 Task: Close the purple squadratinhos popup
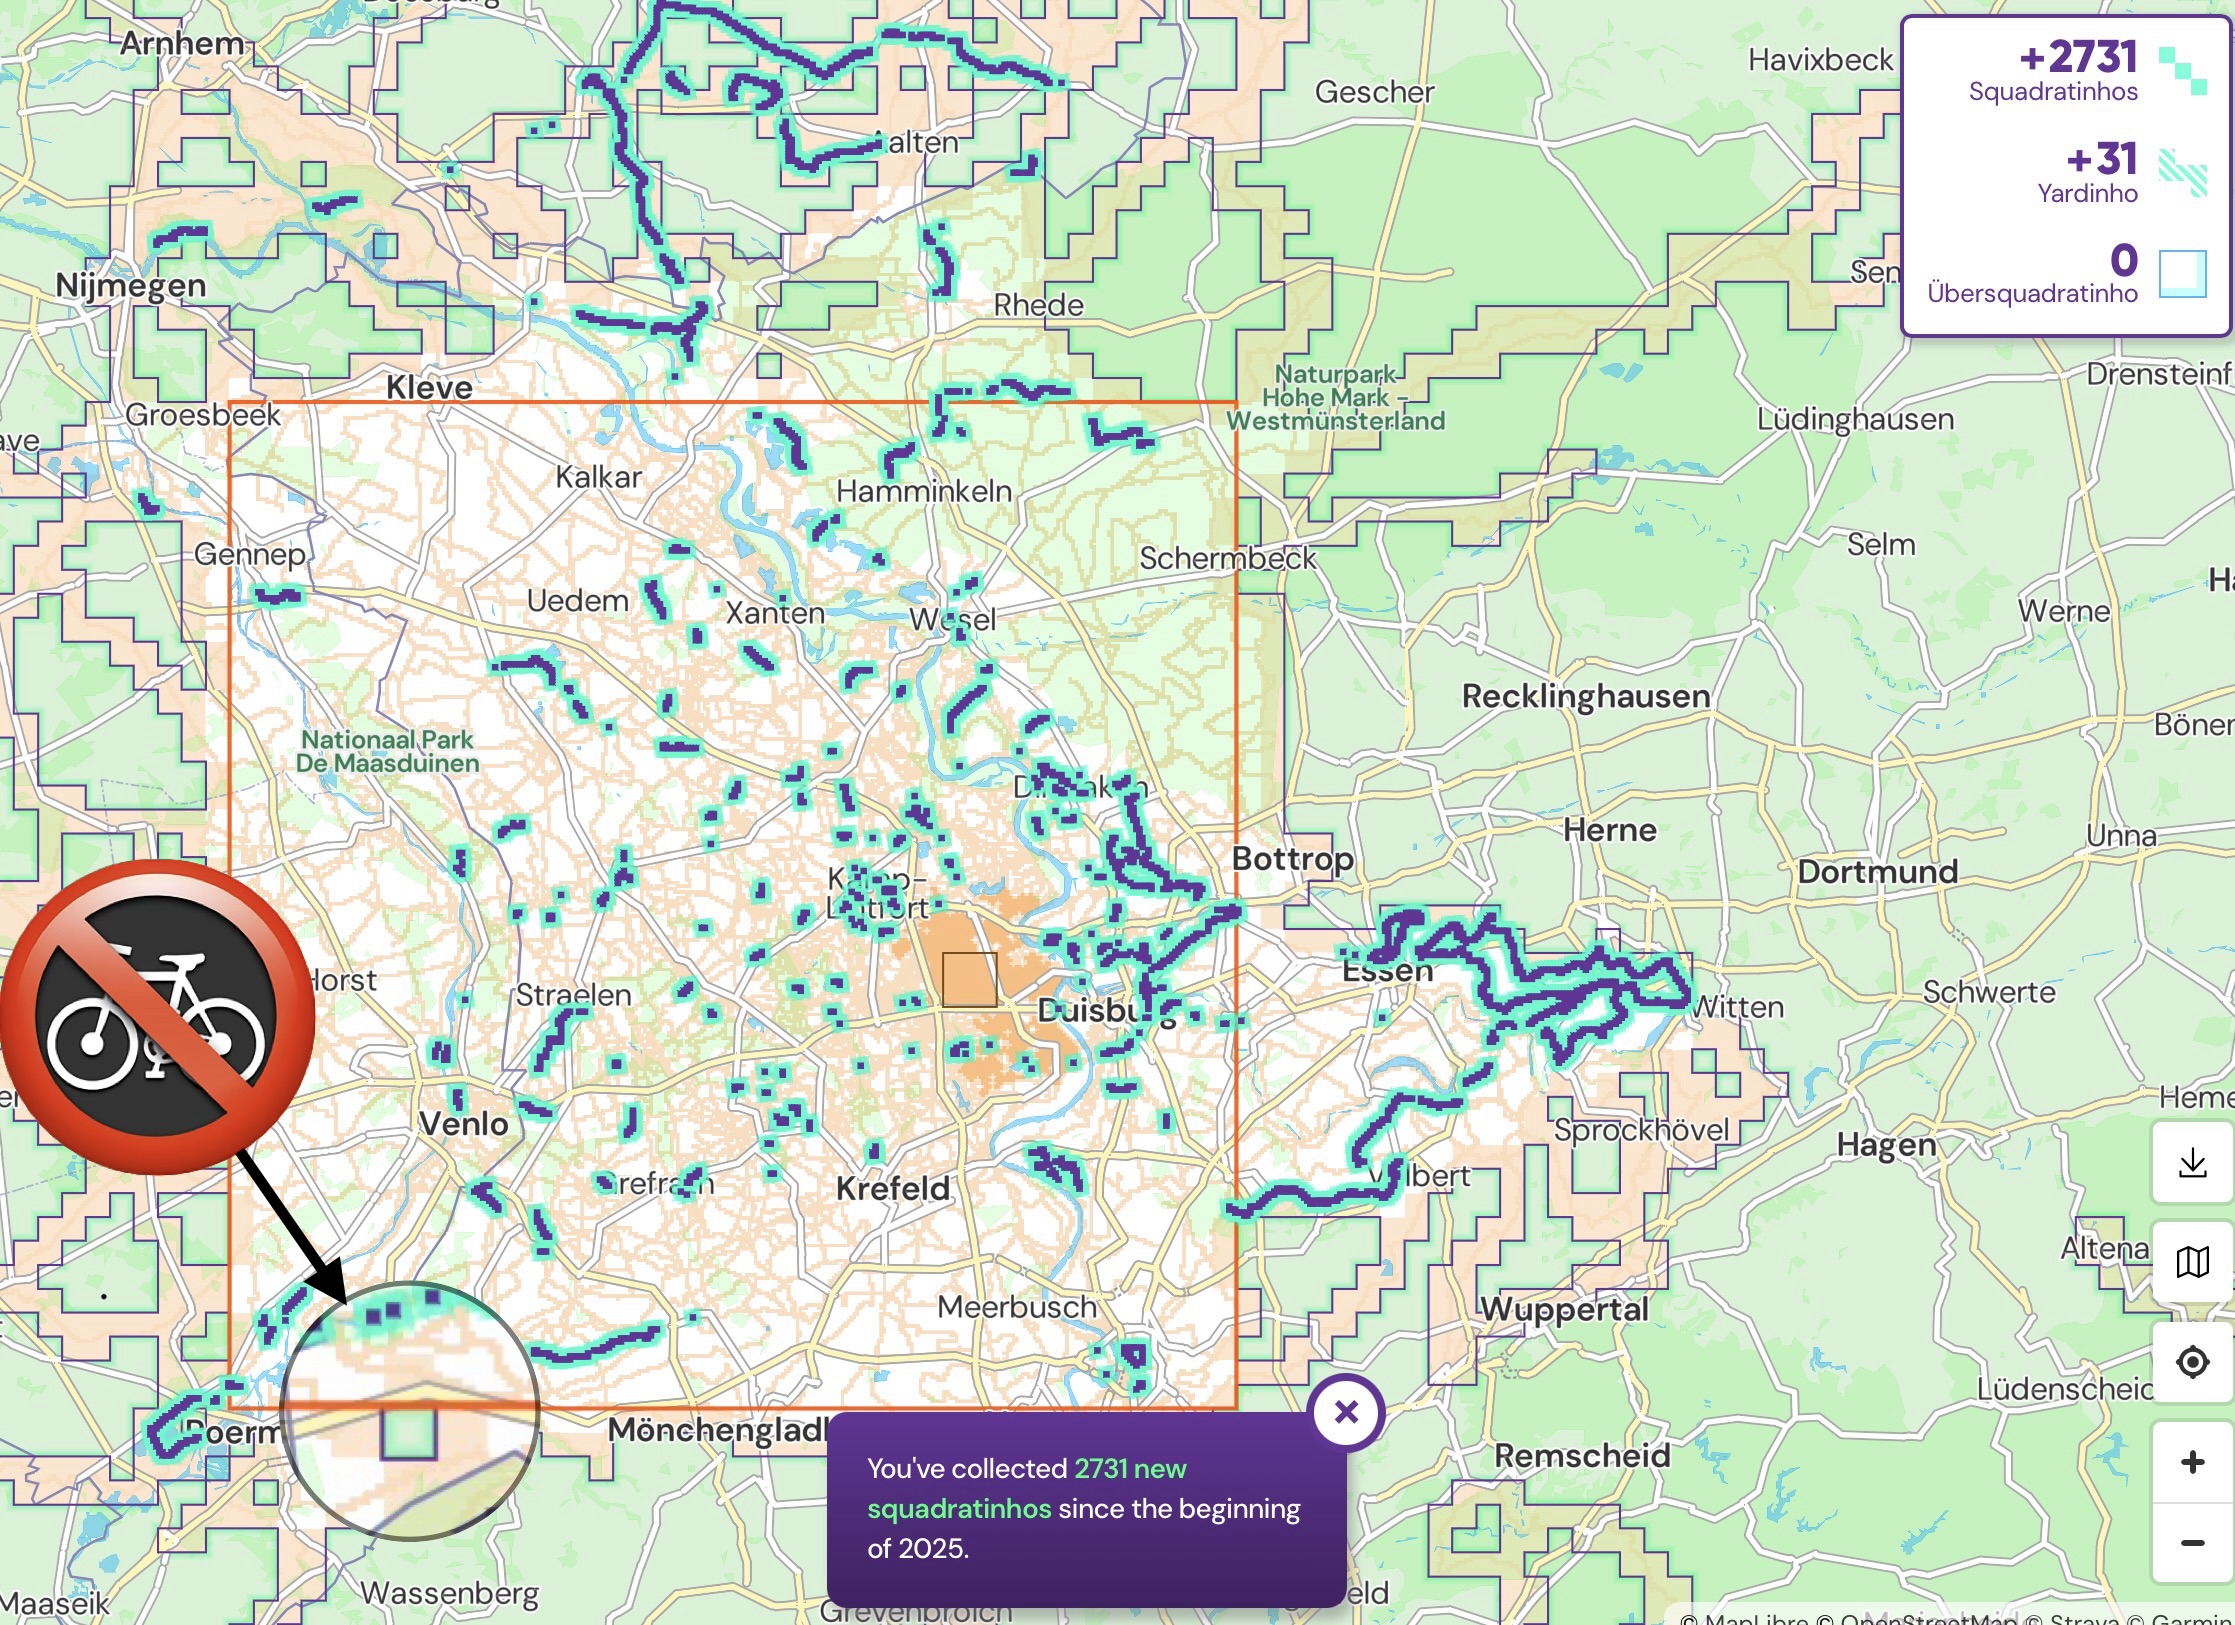(1346, 1412)
